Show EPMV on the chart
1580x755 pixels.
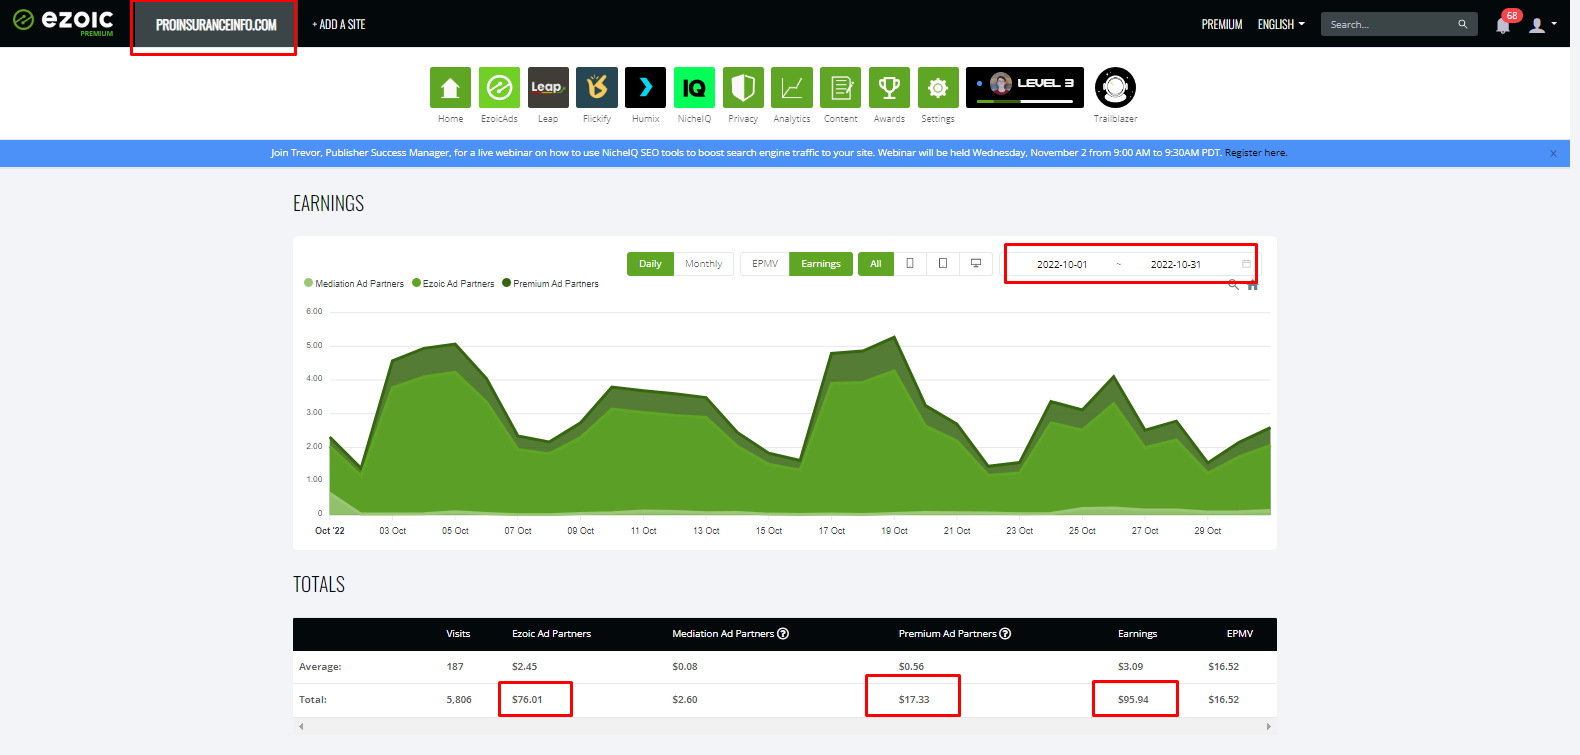click(x=765, y=263)
